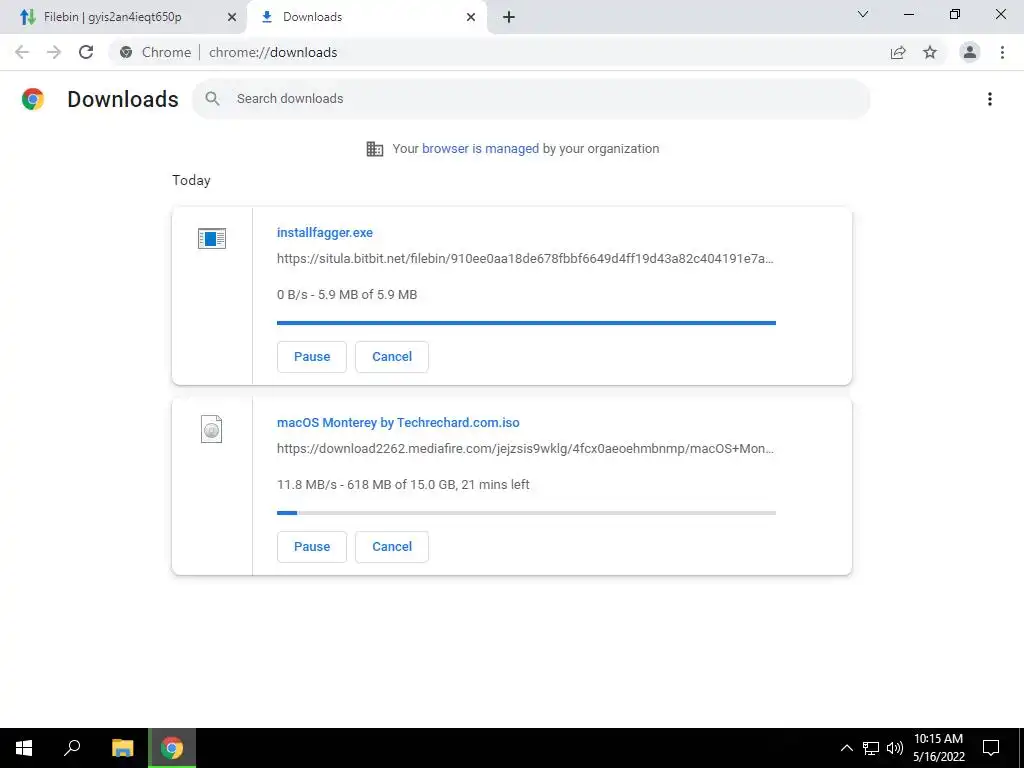Bookmark this tab with the star icon
Image resolution: width=1024 pixels, height=768 pixels.
pos(930,52)
